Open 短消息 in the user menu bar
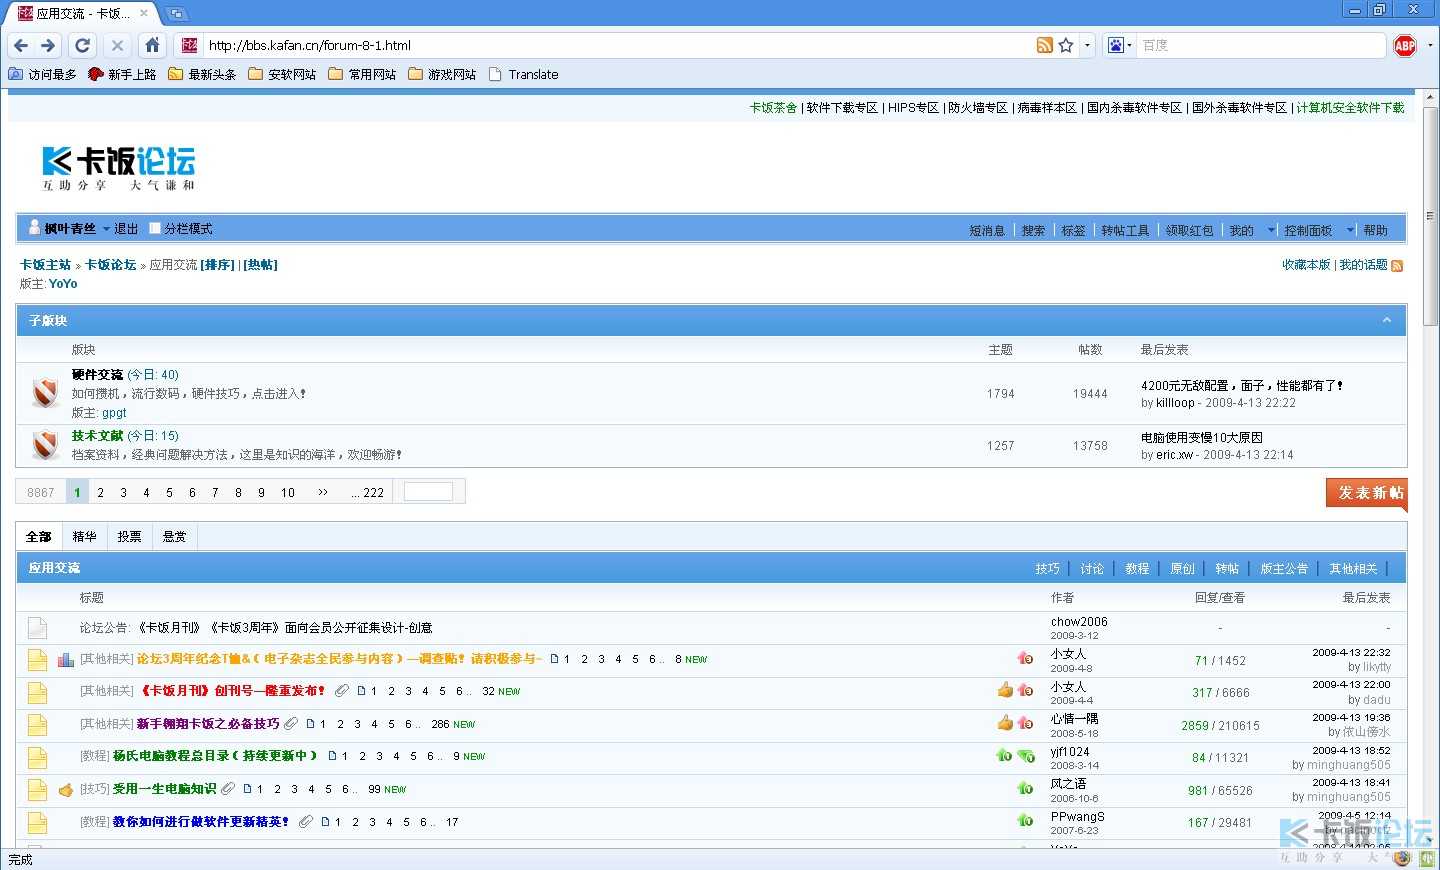 (x=987, y=230)
